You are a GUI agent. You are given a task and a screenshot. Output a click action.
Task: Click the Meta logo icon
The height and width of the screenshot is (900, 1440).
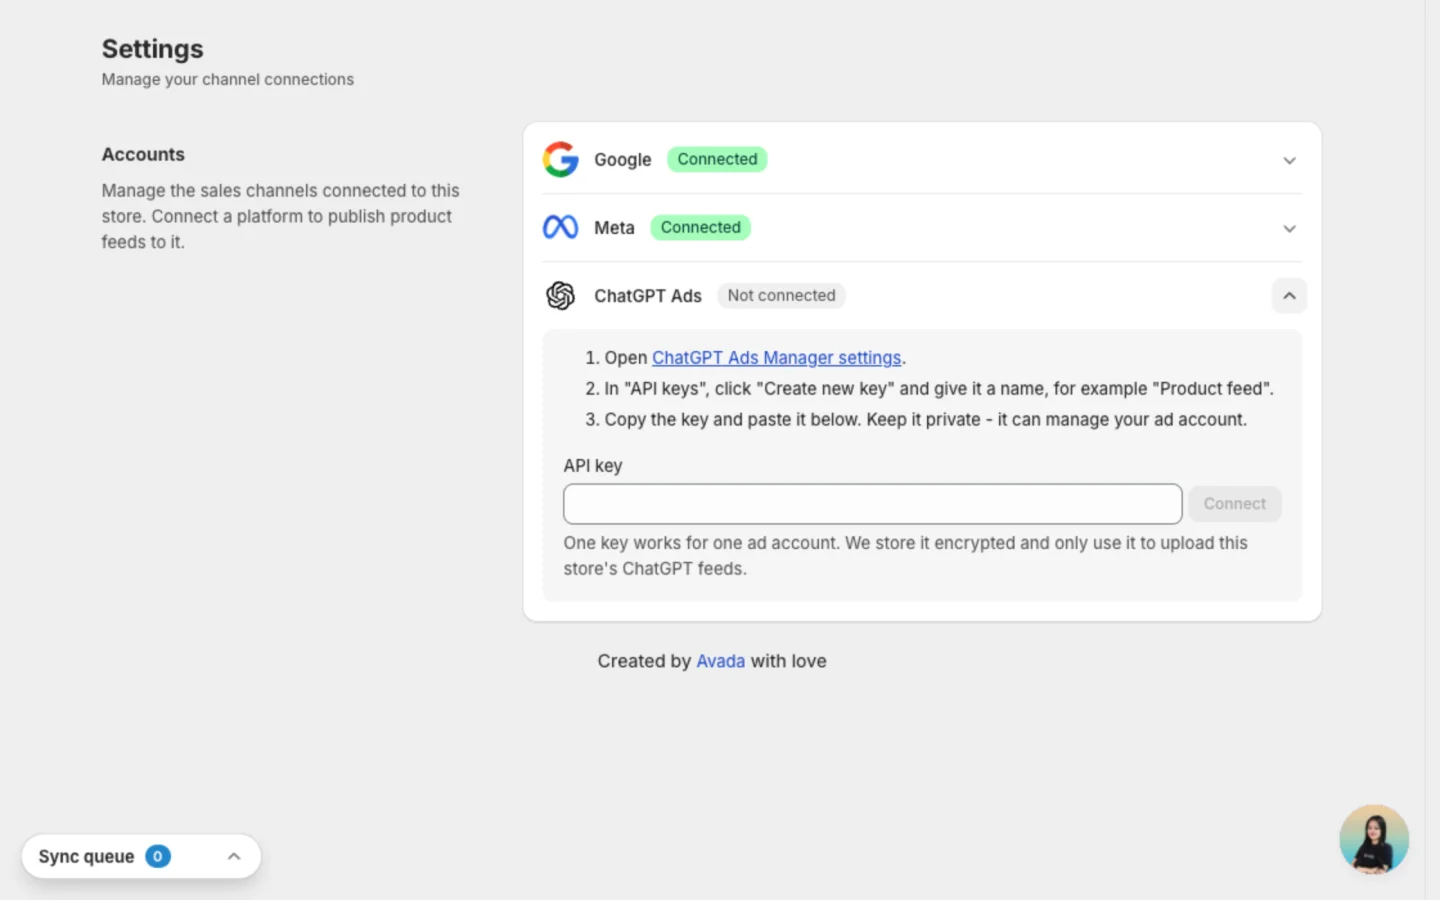(561, 228)
